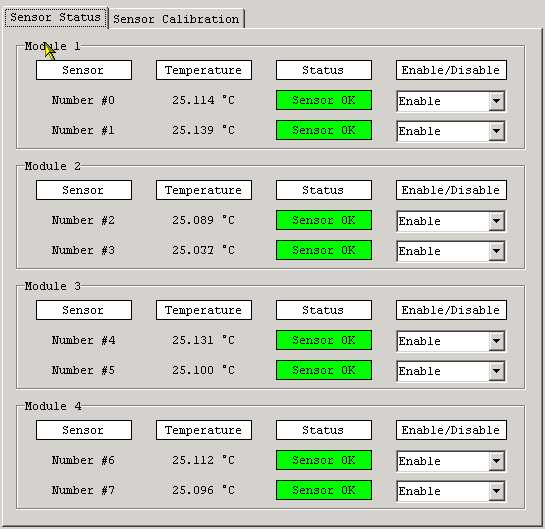The height and width of the screenshot is (529, 545).
Task: Open the Enable dropdown arrow for Number #2
Action: (496, 221)
